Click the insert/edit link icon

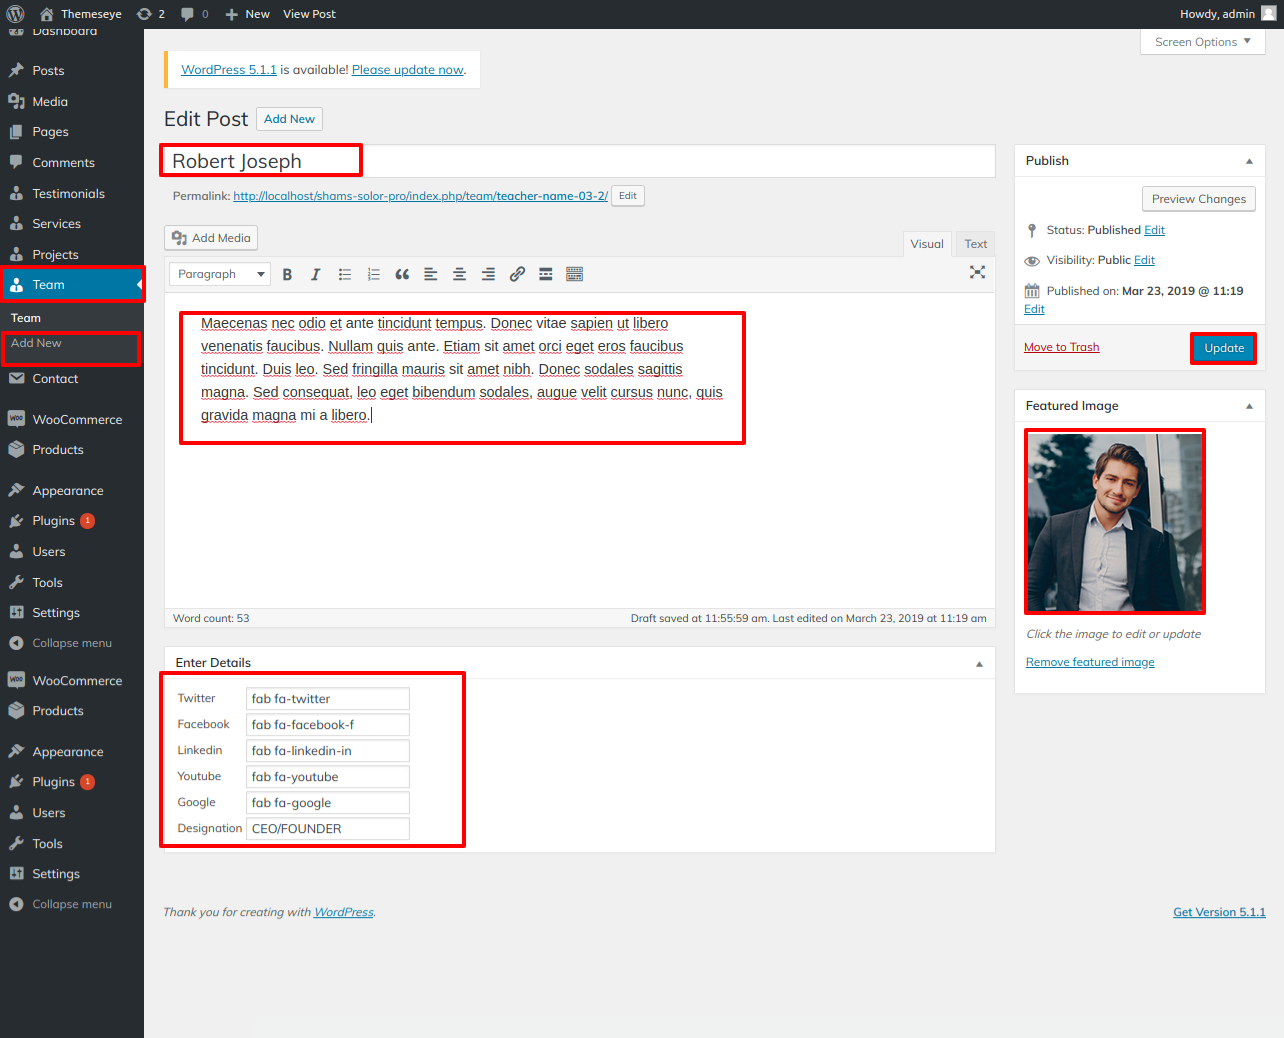(x=517, y=274)
